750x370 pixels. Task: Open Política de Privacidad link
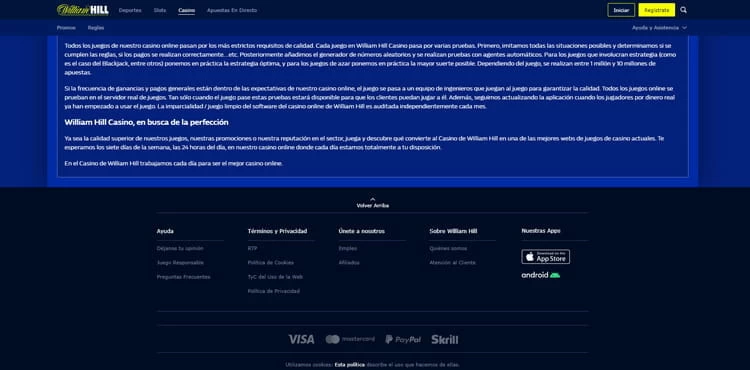pos(274,291)
